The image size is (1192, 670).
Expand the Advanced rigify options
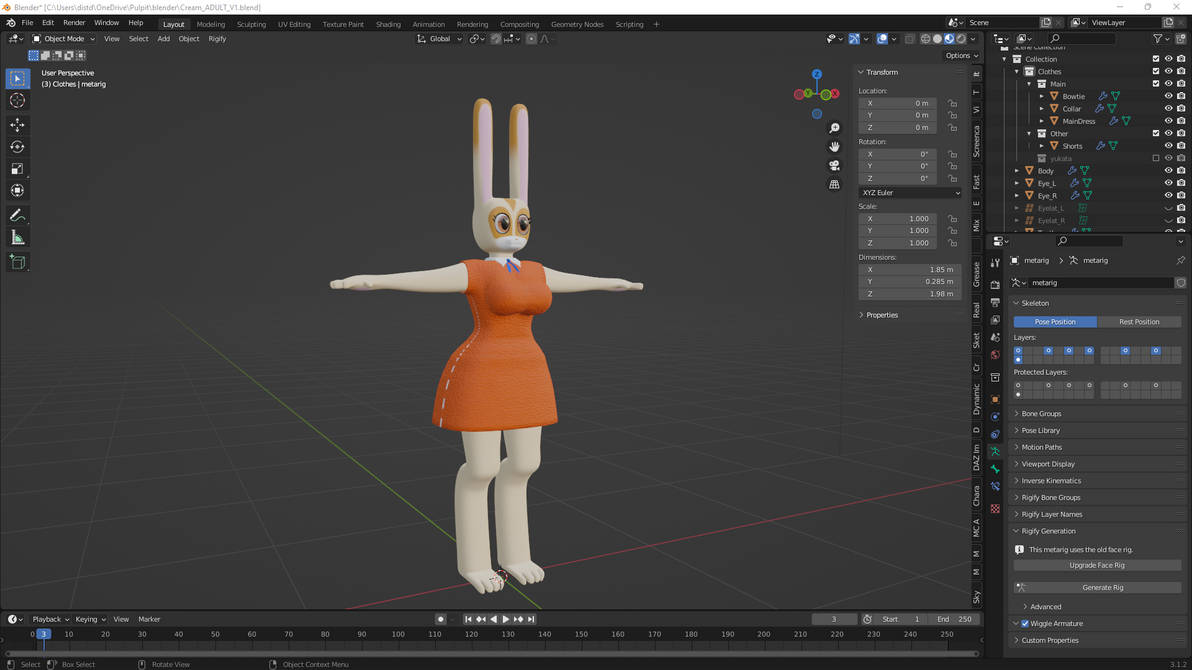(x=1045, y=607)
